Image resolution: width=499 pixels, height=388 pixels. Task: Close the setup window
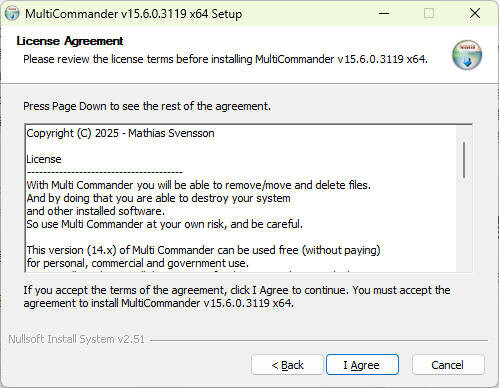pyautogui.click(x=475, y=13)
